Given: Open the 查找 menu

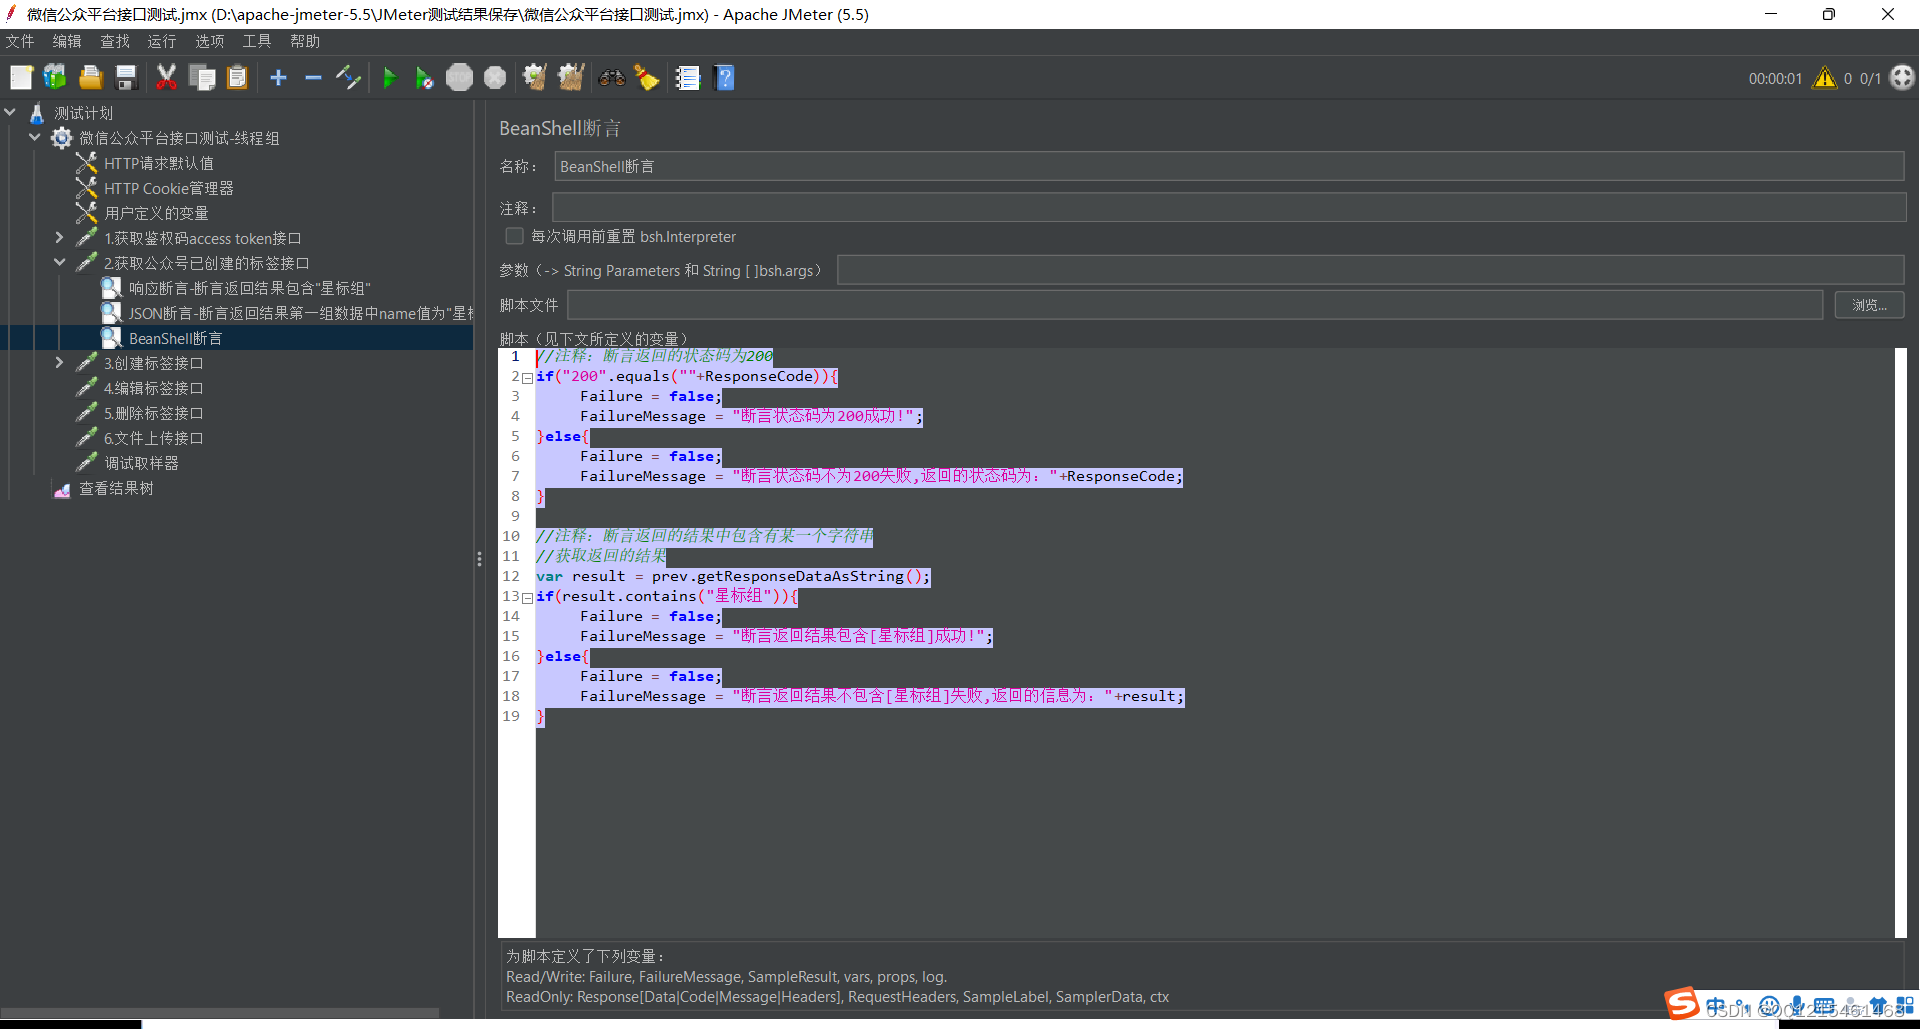Looking at the screenshot, I should [x=115, y=41].
